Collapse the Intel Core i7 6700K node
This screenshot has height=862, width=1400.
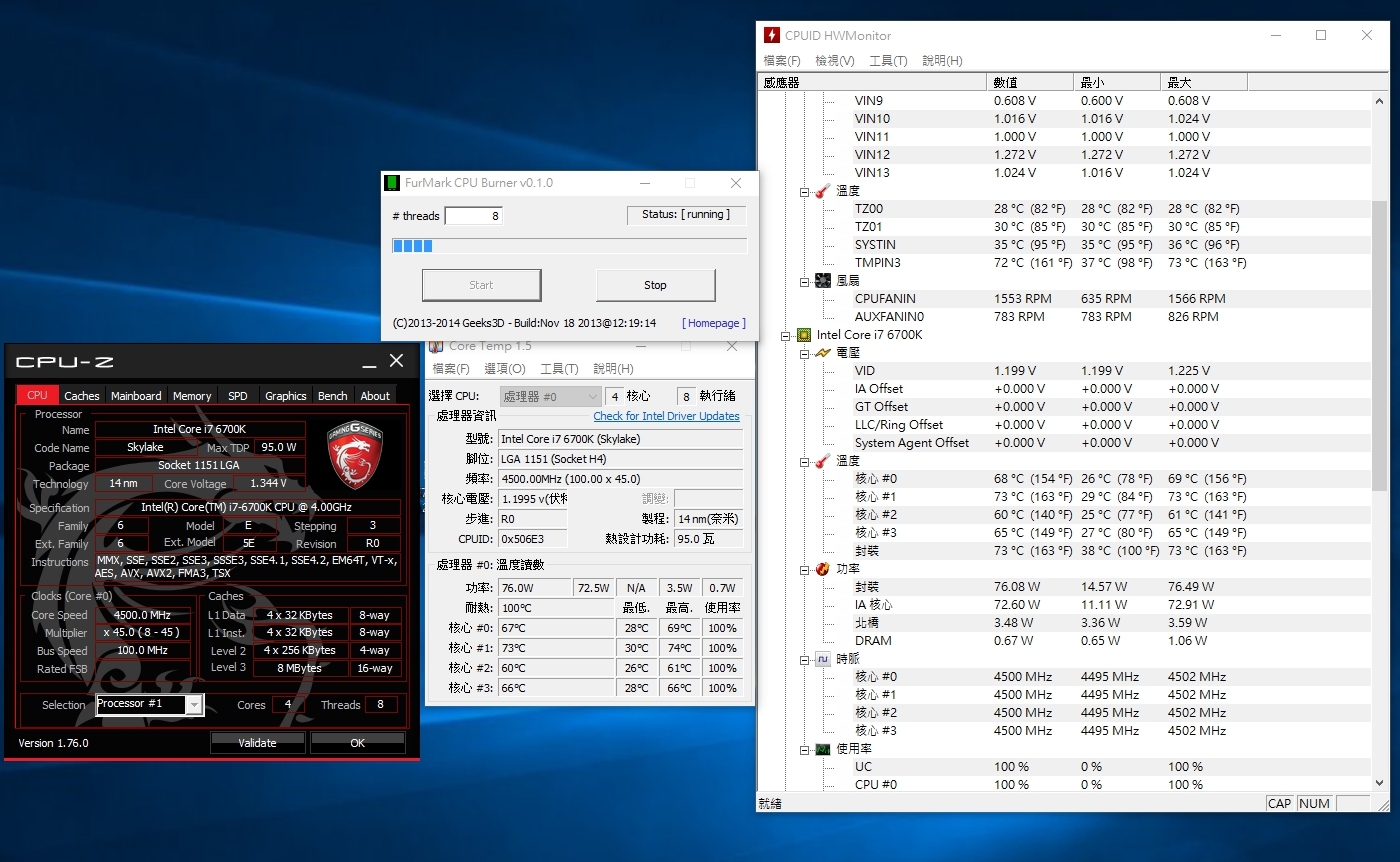pyautogui.click(x=786, y=335)
